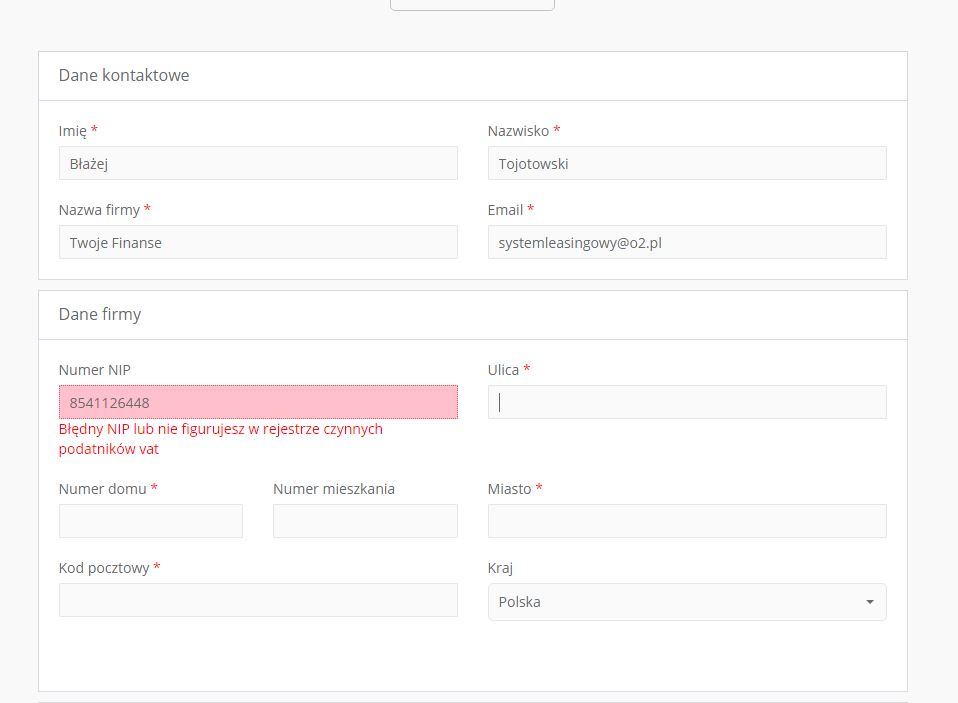Focus the Ulica input field

(x=687, y=402)
